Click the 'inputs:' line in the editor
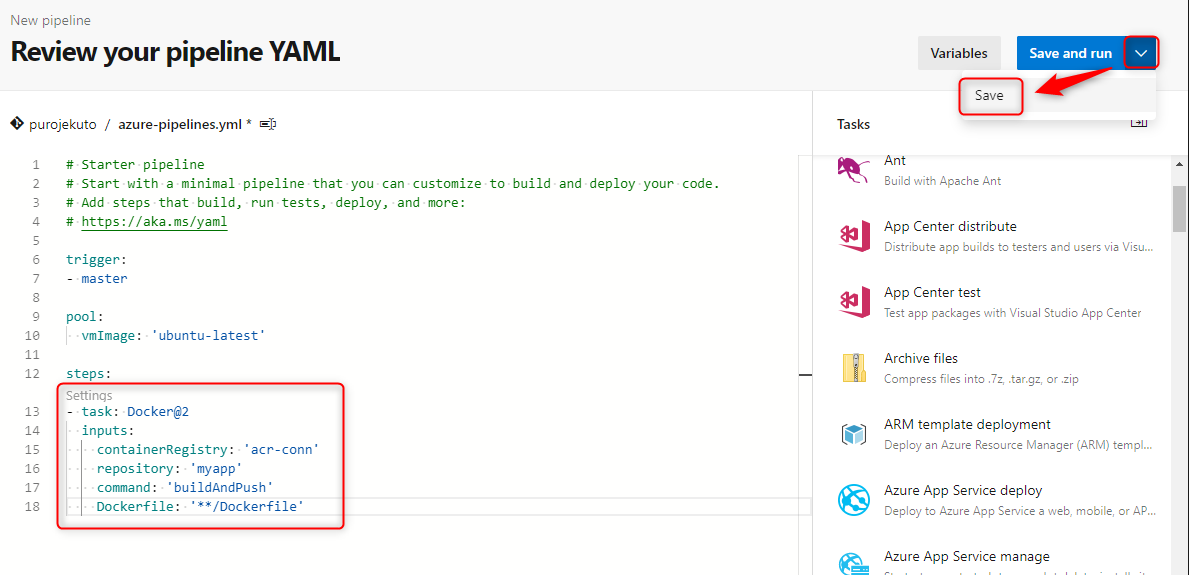This screenshot has width=1196, height=575. (x=108, y=430)
